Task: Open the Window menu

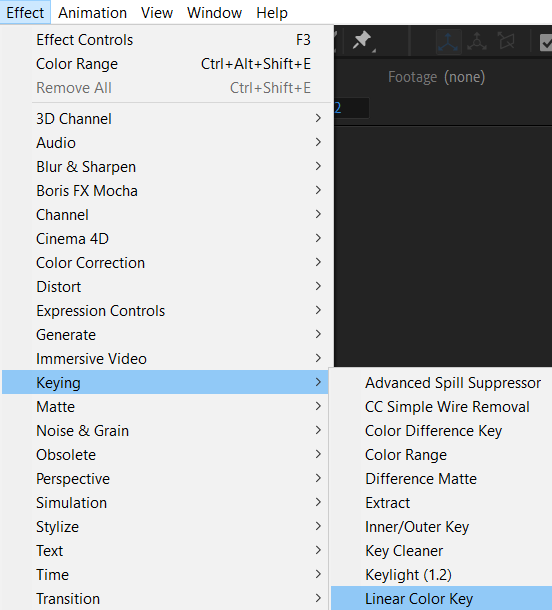Action: click(214, 13)
